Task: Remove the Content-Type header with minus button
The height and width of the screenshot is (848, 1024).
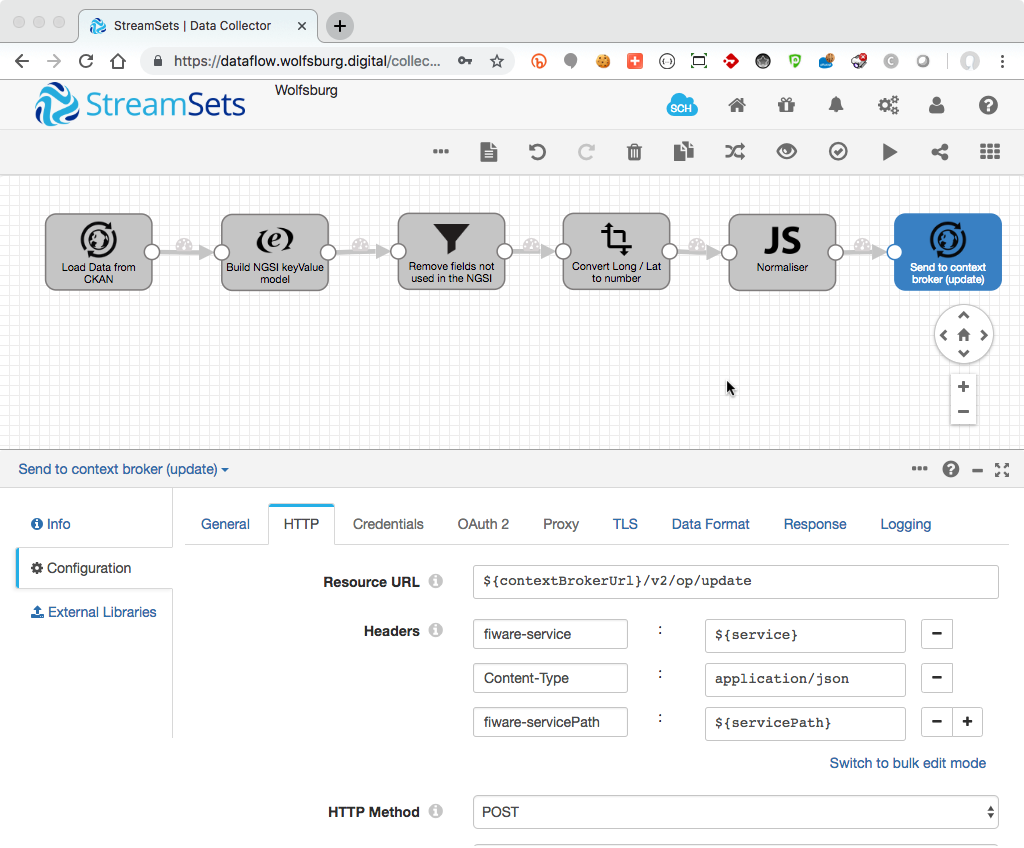Action: [936, 678]
